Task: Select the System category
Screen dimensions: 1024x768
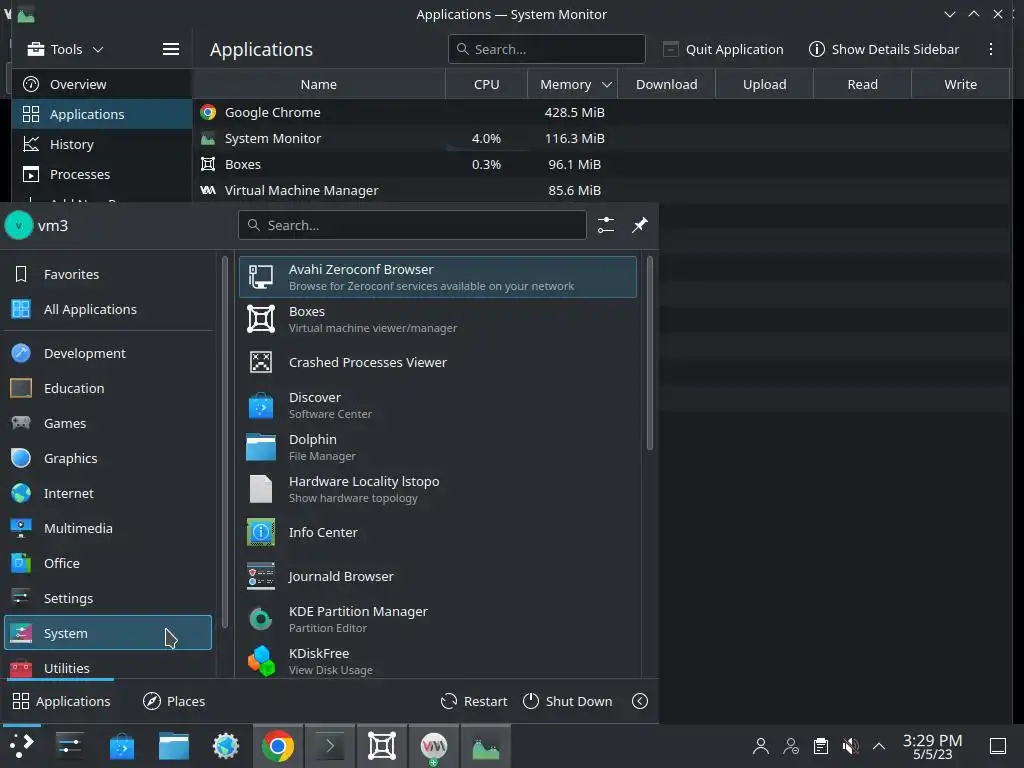Action: point(108,633)
